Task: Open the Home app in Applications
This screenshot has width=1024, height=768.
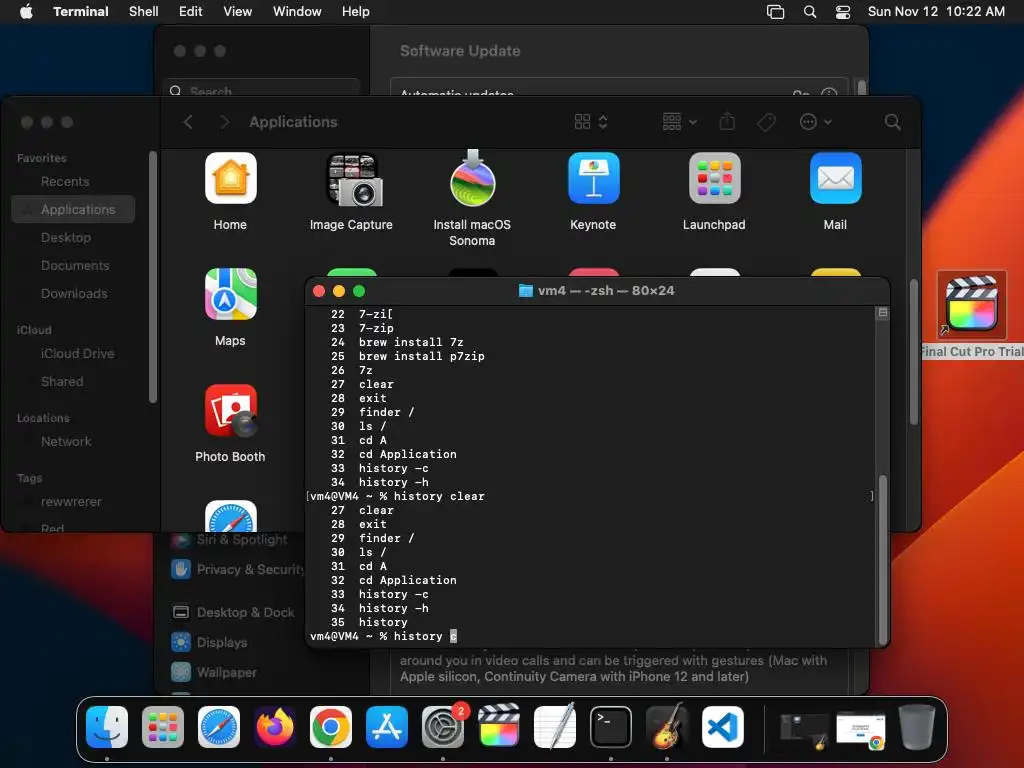Action: 231,178
